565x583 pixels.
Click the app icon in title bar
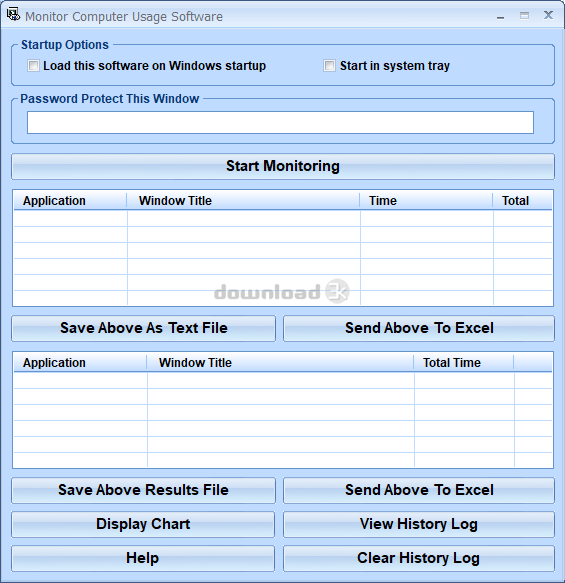point(13,15)
